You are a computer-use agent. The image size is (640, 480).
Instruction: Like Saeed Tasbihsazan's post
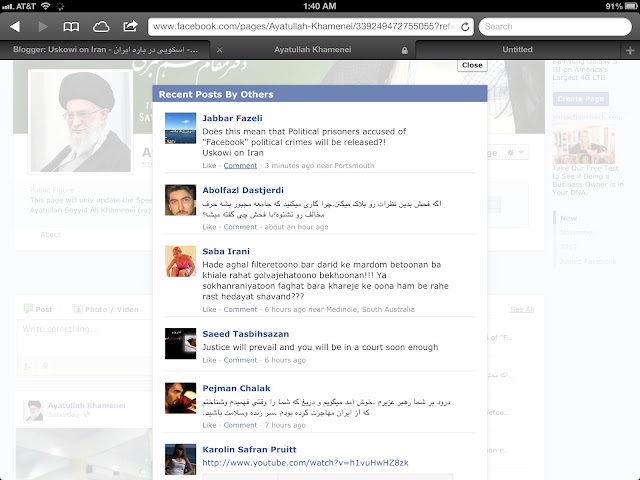209,360
